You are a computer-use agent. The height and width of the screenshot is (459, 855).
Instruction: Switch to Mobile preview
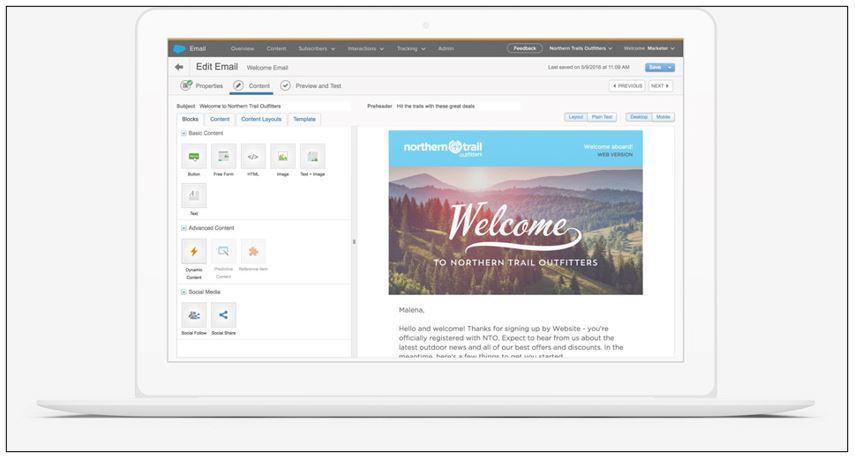(x=663, y=117)
